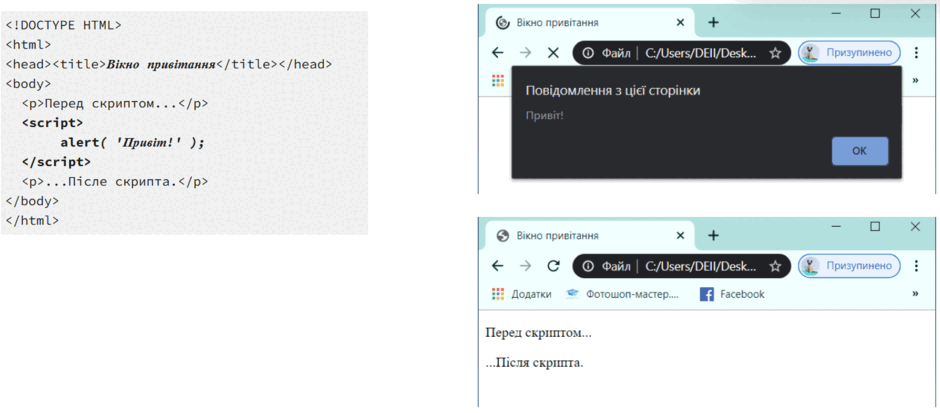This screenshot has width=940, height=413.
Task: Select Вікно привітання tab in top window
Action: pos(590,22)
